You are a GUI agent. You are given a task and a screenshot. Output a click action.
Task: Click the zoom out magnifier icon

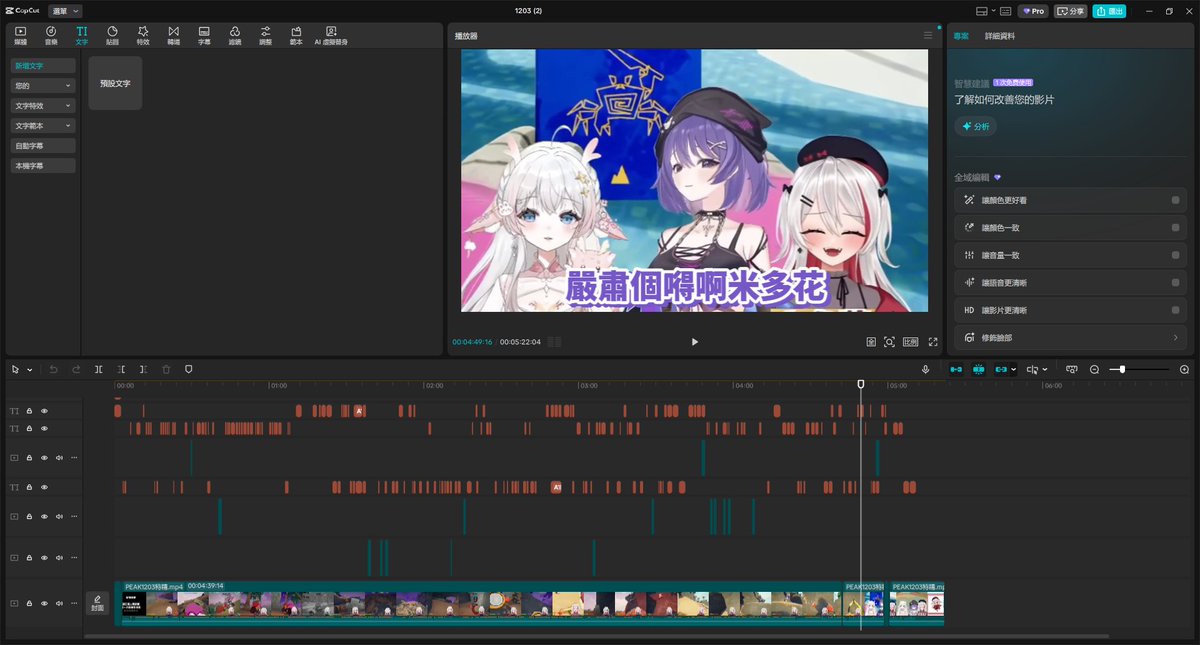point(1094,369)
